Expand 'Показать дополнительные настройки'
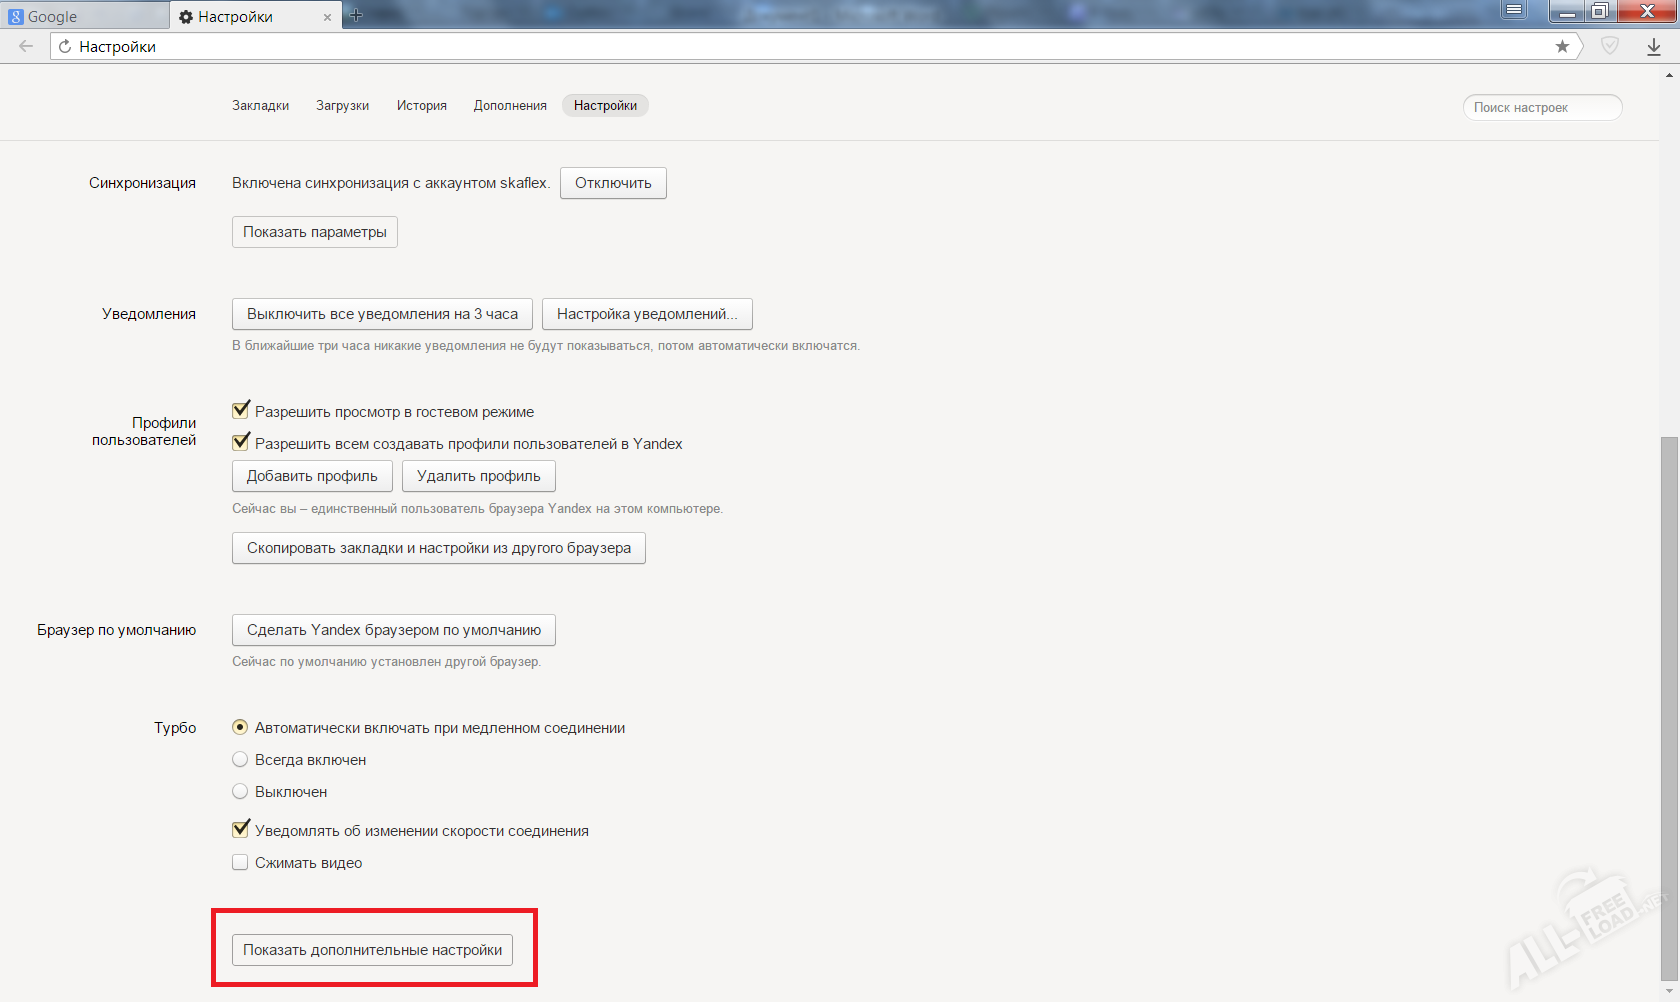This screenshot has width=1680, height=1002. [x=372, y=950]
